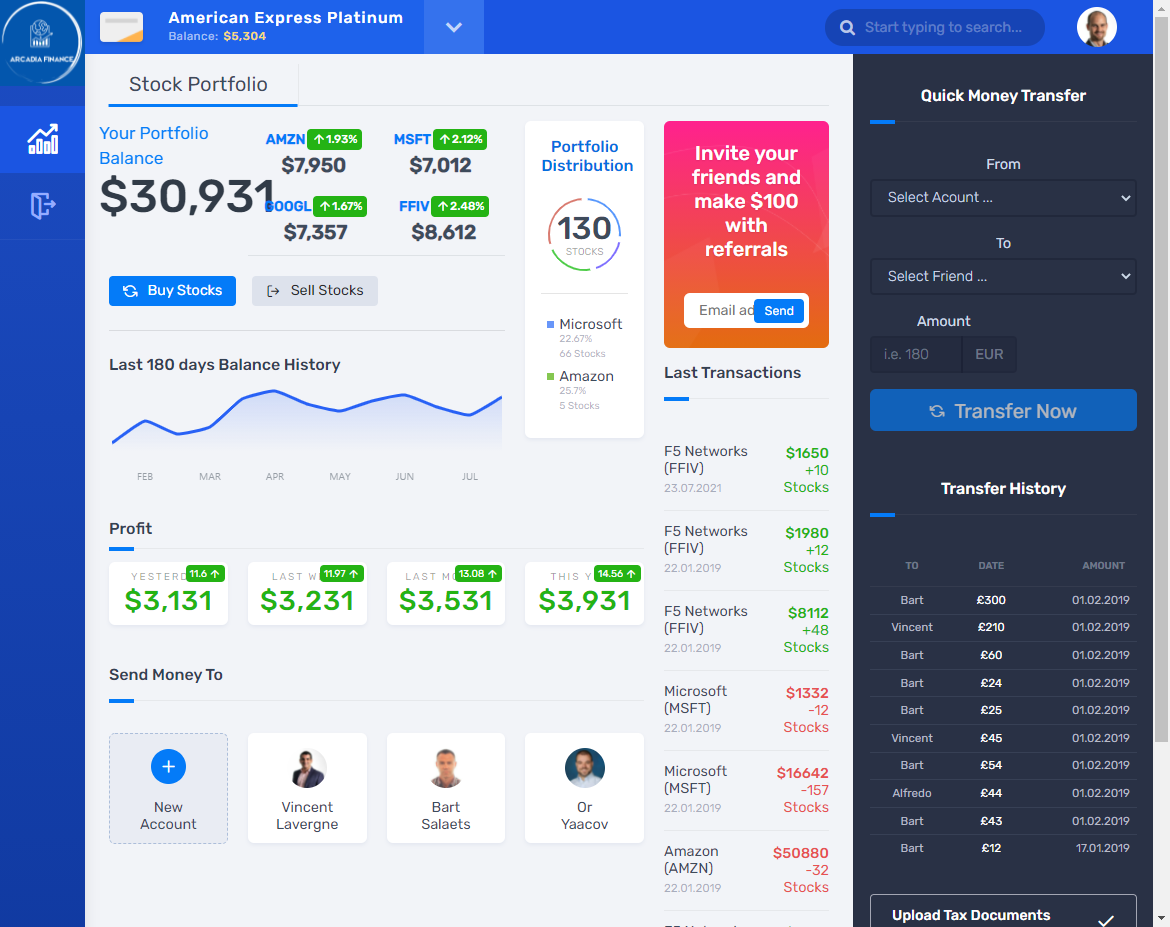The width and height of the screenshot is (1170, 927).
Task: Click the plus icon for New Account
Action: (169, 767)
